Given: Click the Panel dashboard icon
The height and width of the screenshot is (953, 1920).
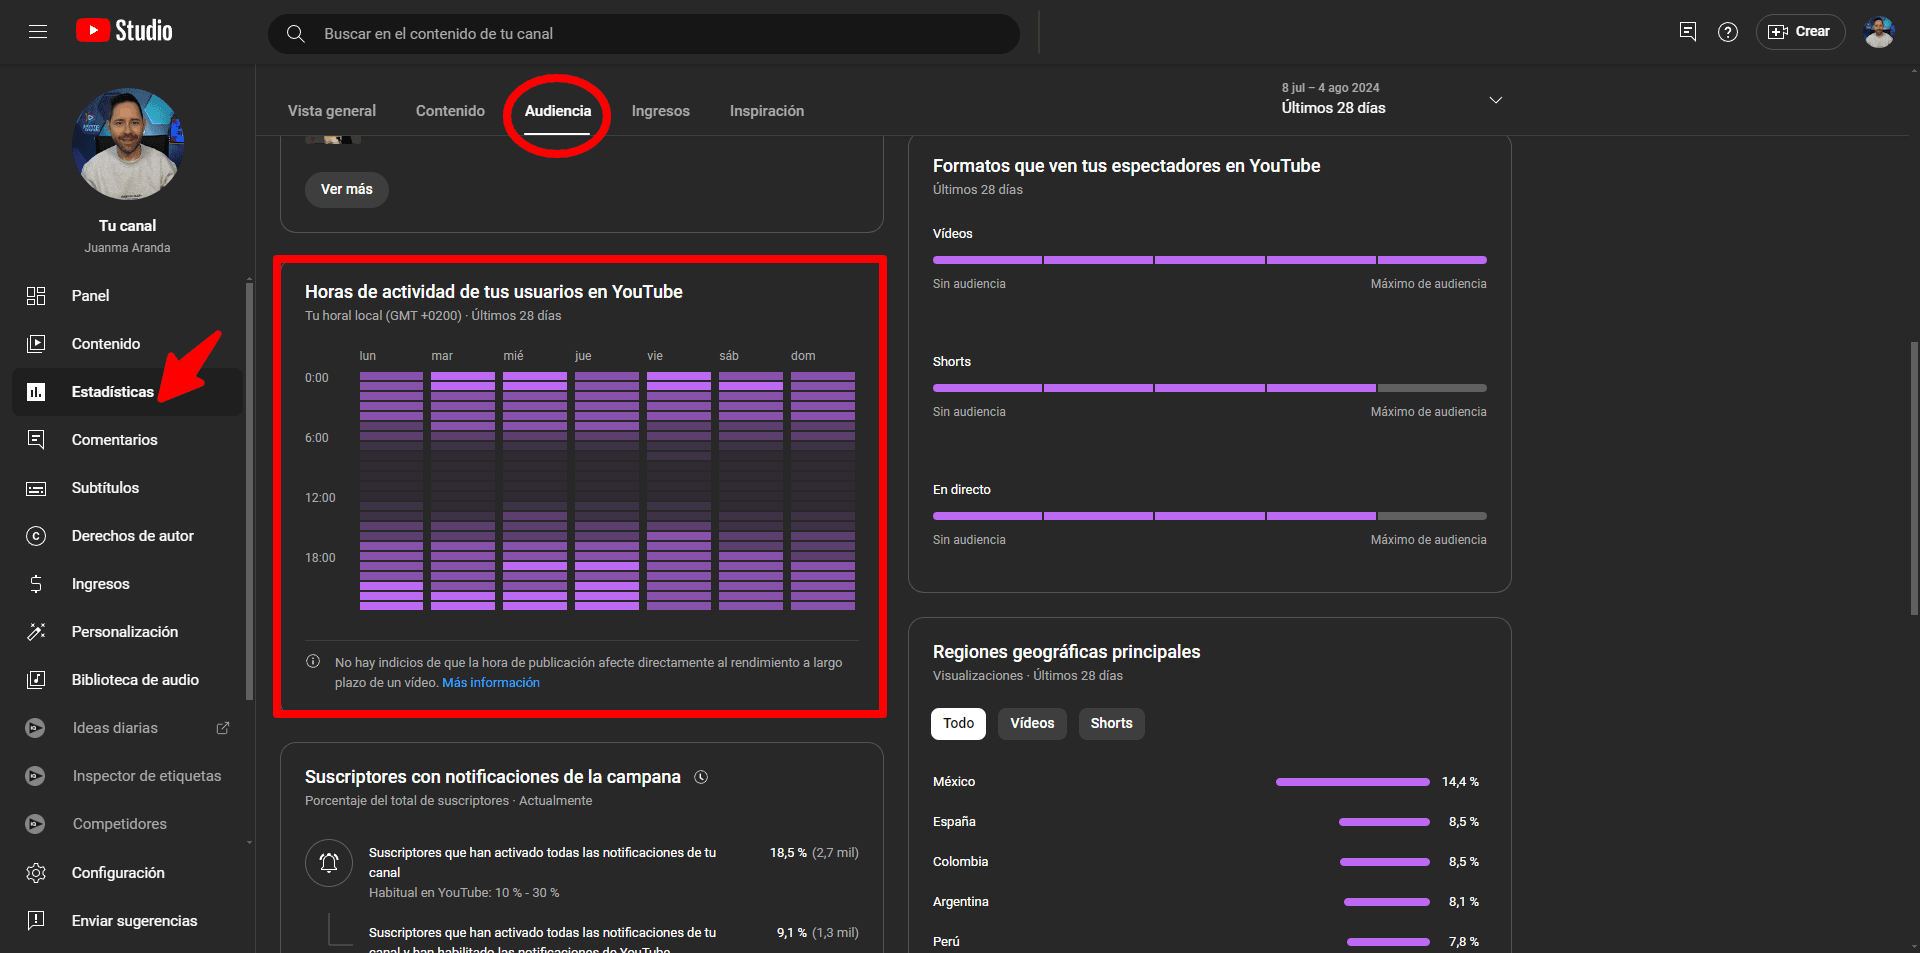Looking at the screenshot, I should (x=36, y=296).
